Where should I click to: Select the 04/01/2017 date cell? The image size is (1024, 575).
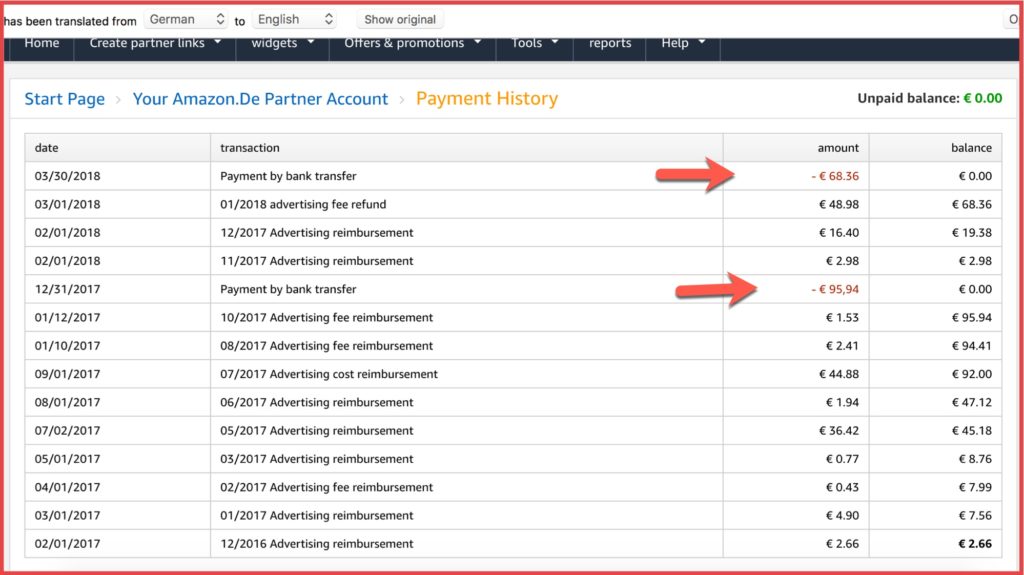[x=118, y=487]
